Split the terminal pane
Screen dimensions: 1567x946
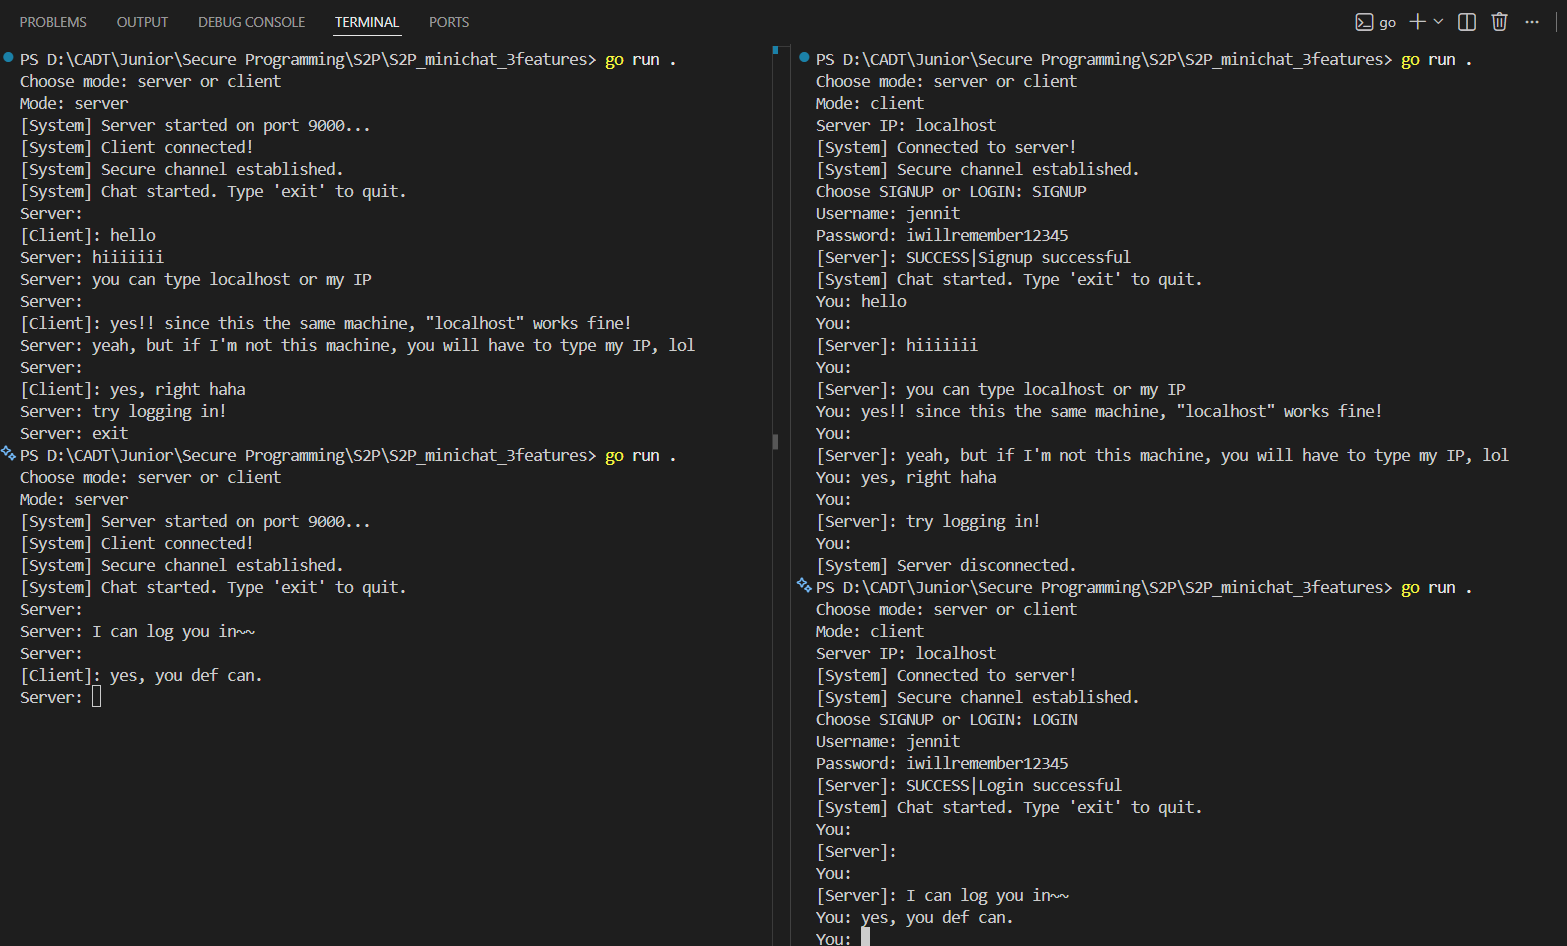coord(1466,21)
